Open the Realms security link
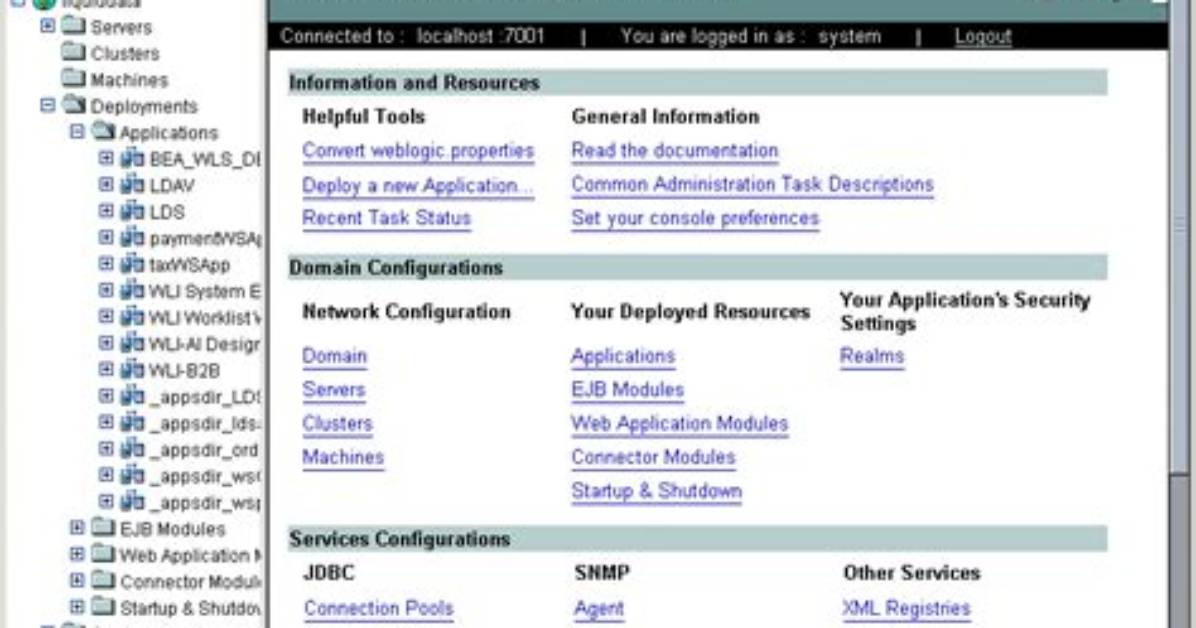The image size is (1196, 628). [872, 356]
